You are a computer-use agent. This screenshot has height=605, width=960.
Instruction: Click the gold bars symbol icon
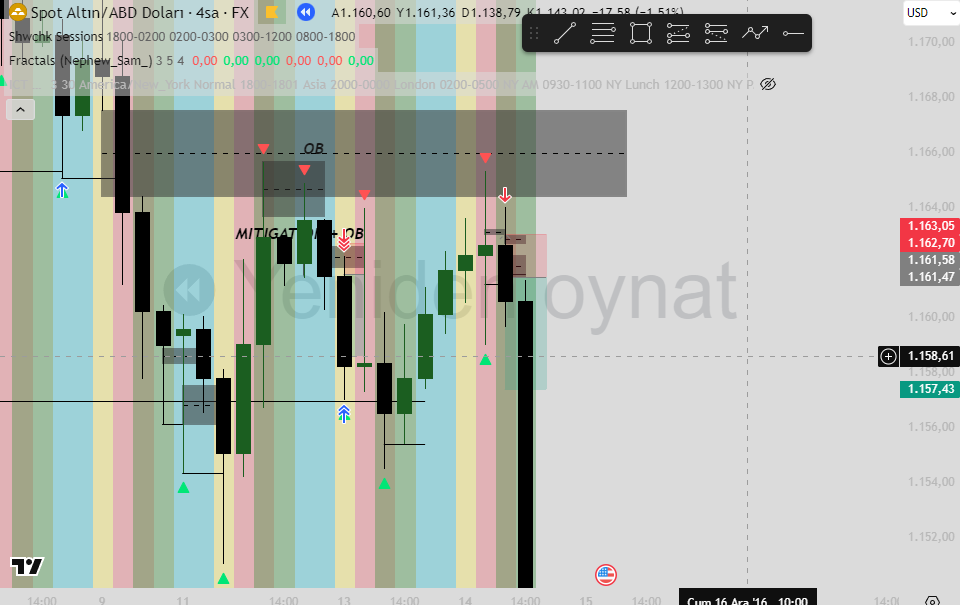point(17,12)
